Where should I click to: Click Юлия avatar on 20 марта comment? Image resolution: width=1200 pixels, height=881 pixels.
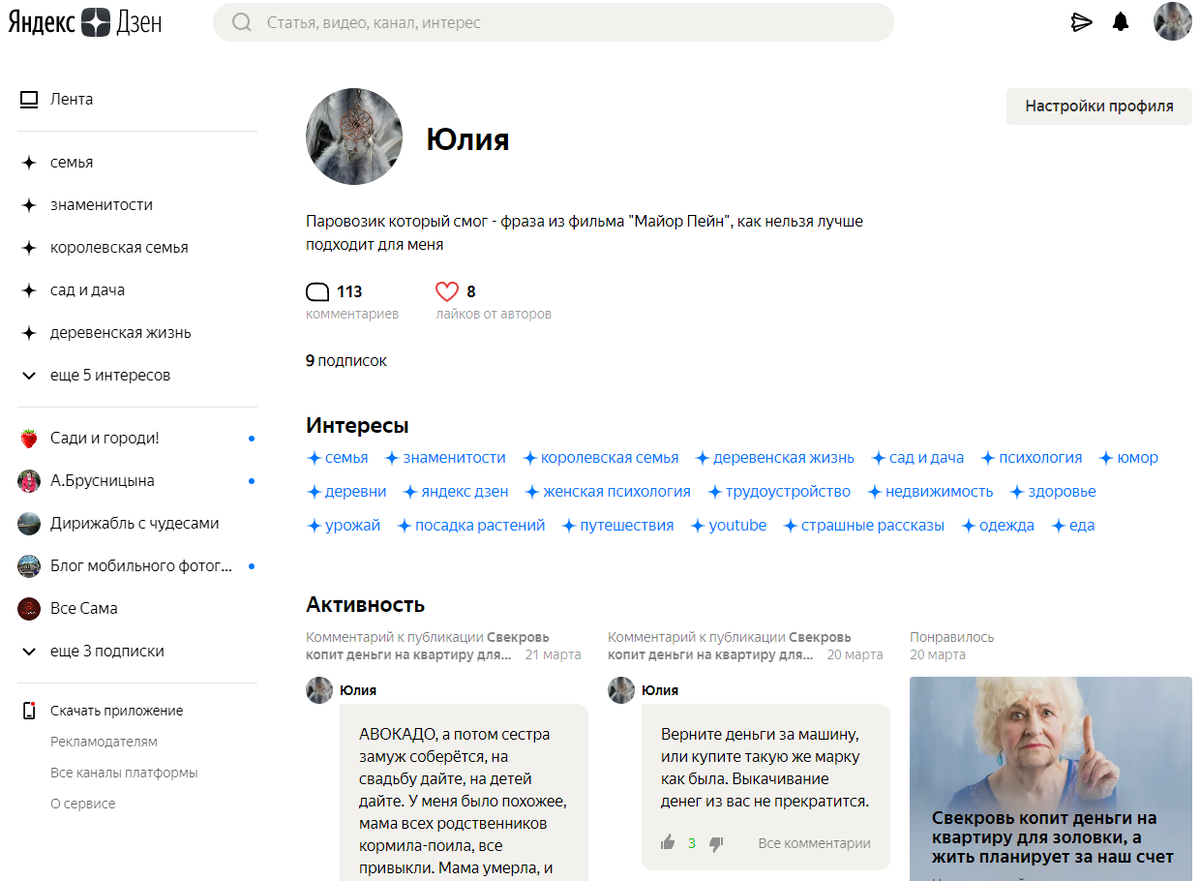tap(621, 690)
